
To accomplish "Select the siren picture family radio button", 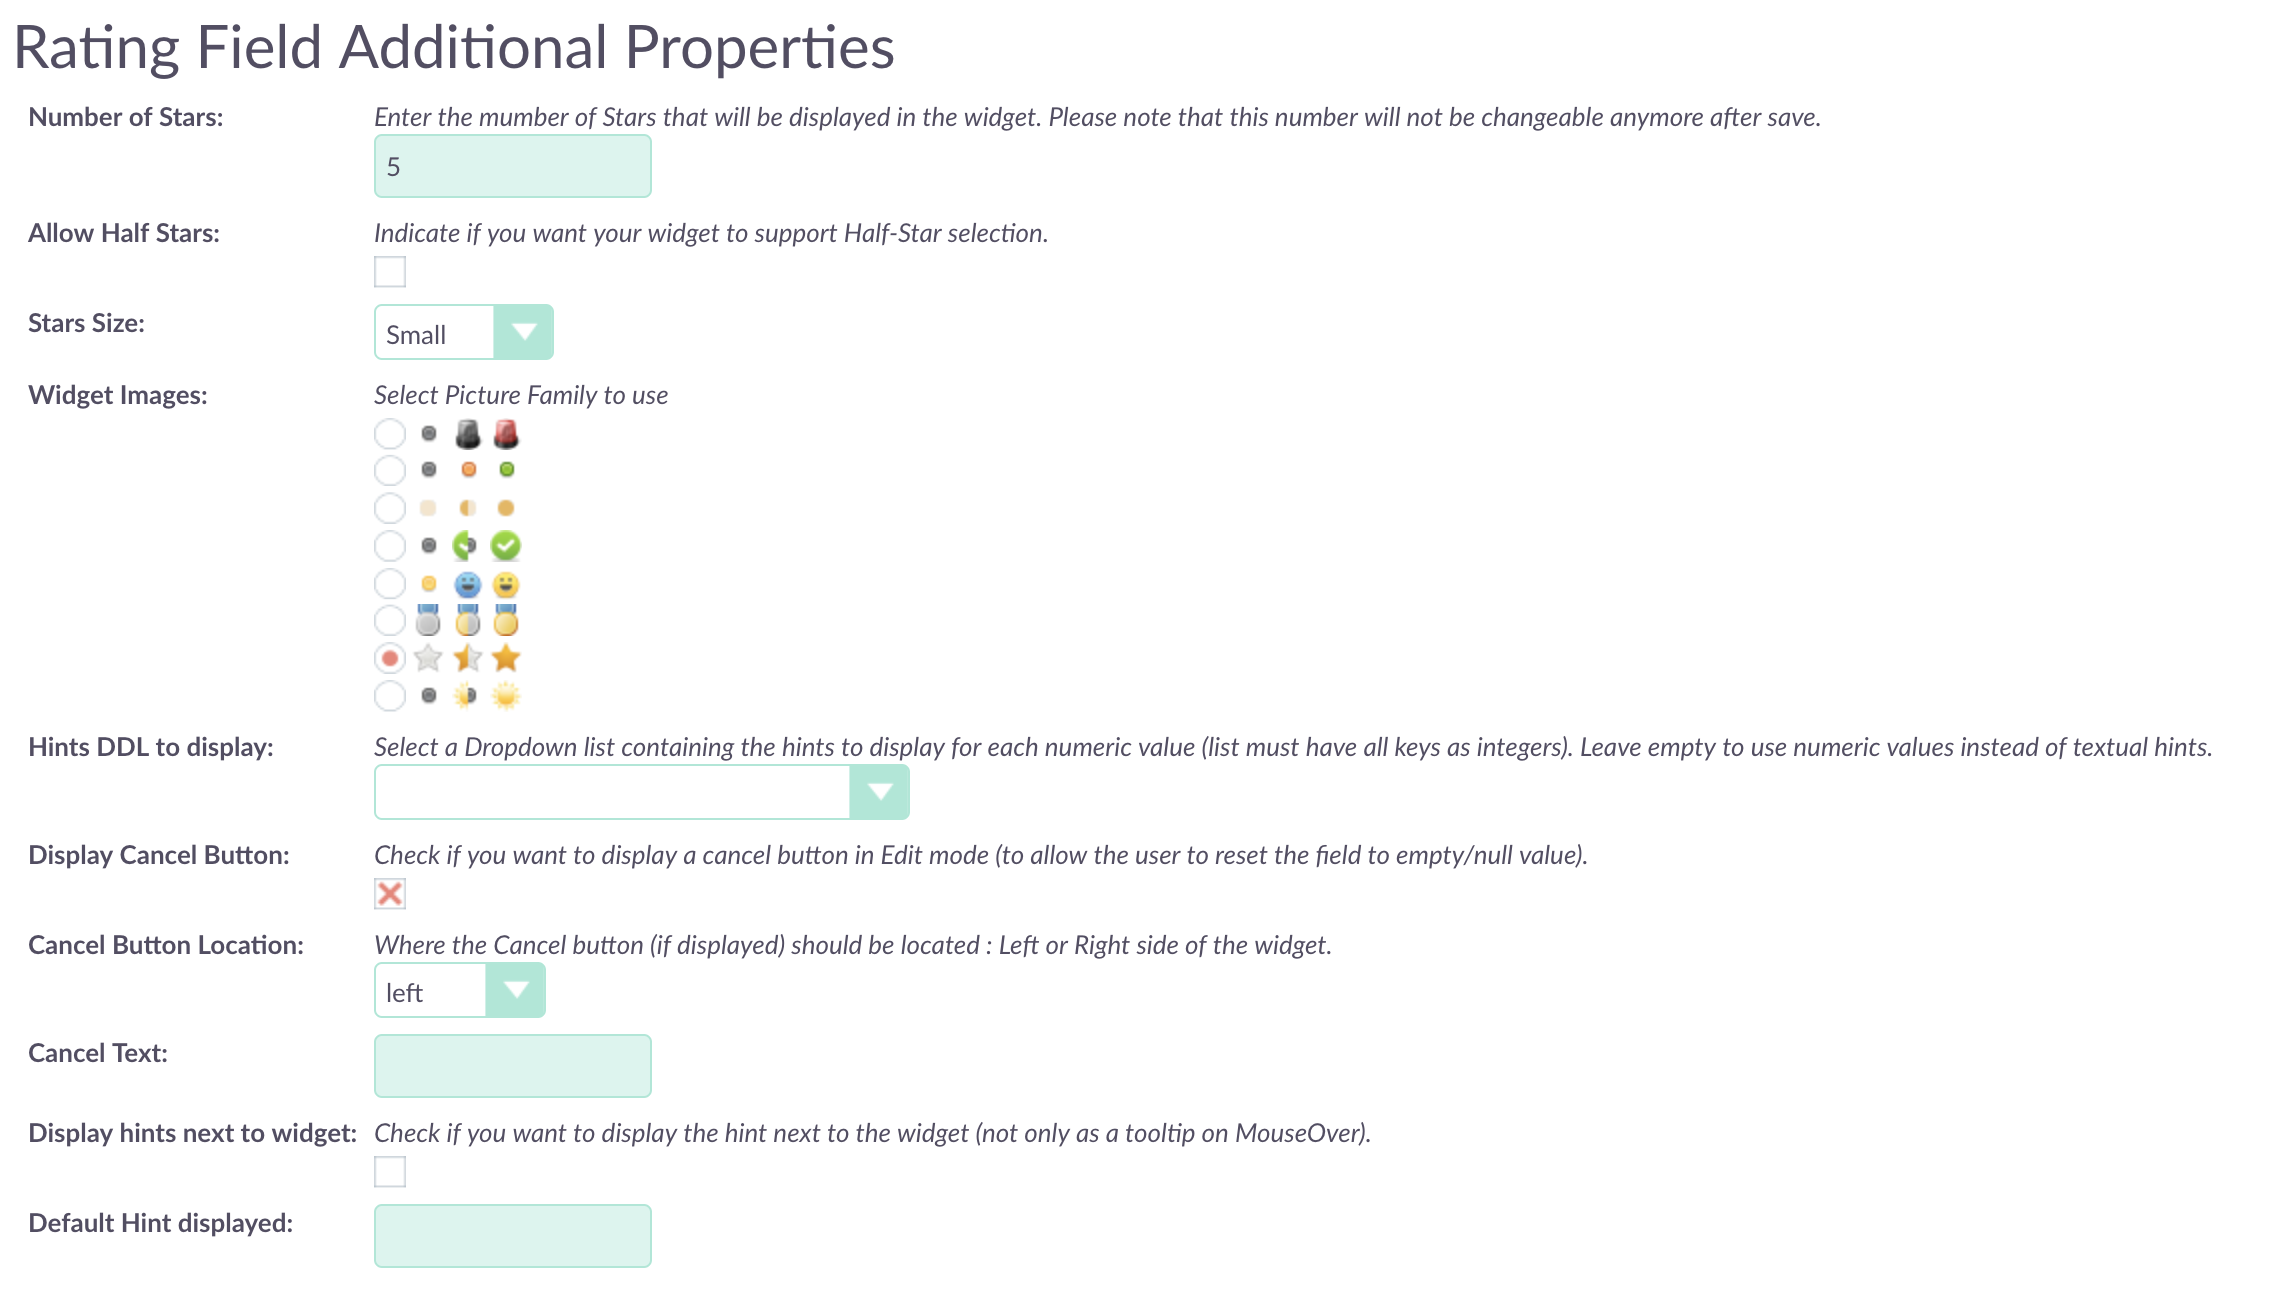I will pyautogui.click(x=390, y=434).
